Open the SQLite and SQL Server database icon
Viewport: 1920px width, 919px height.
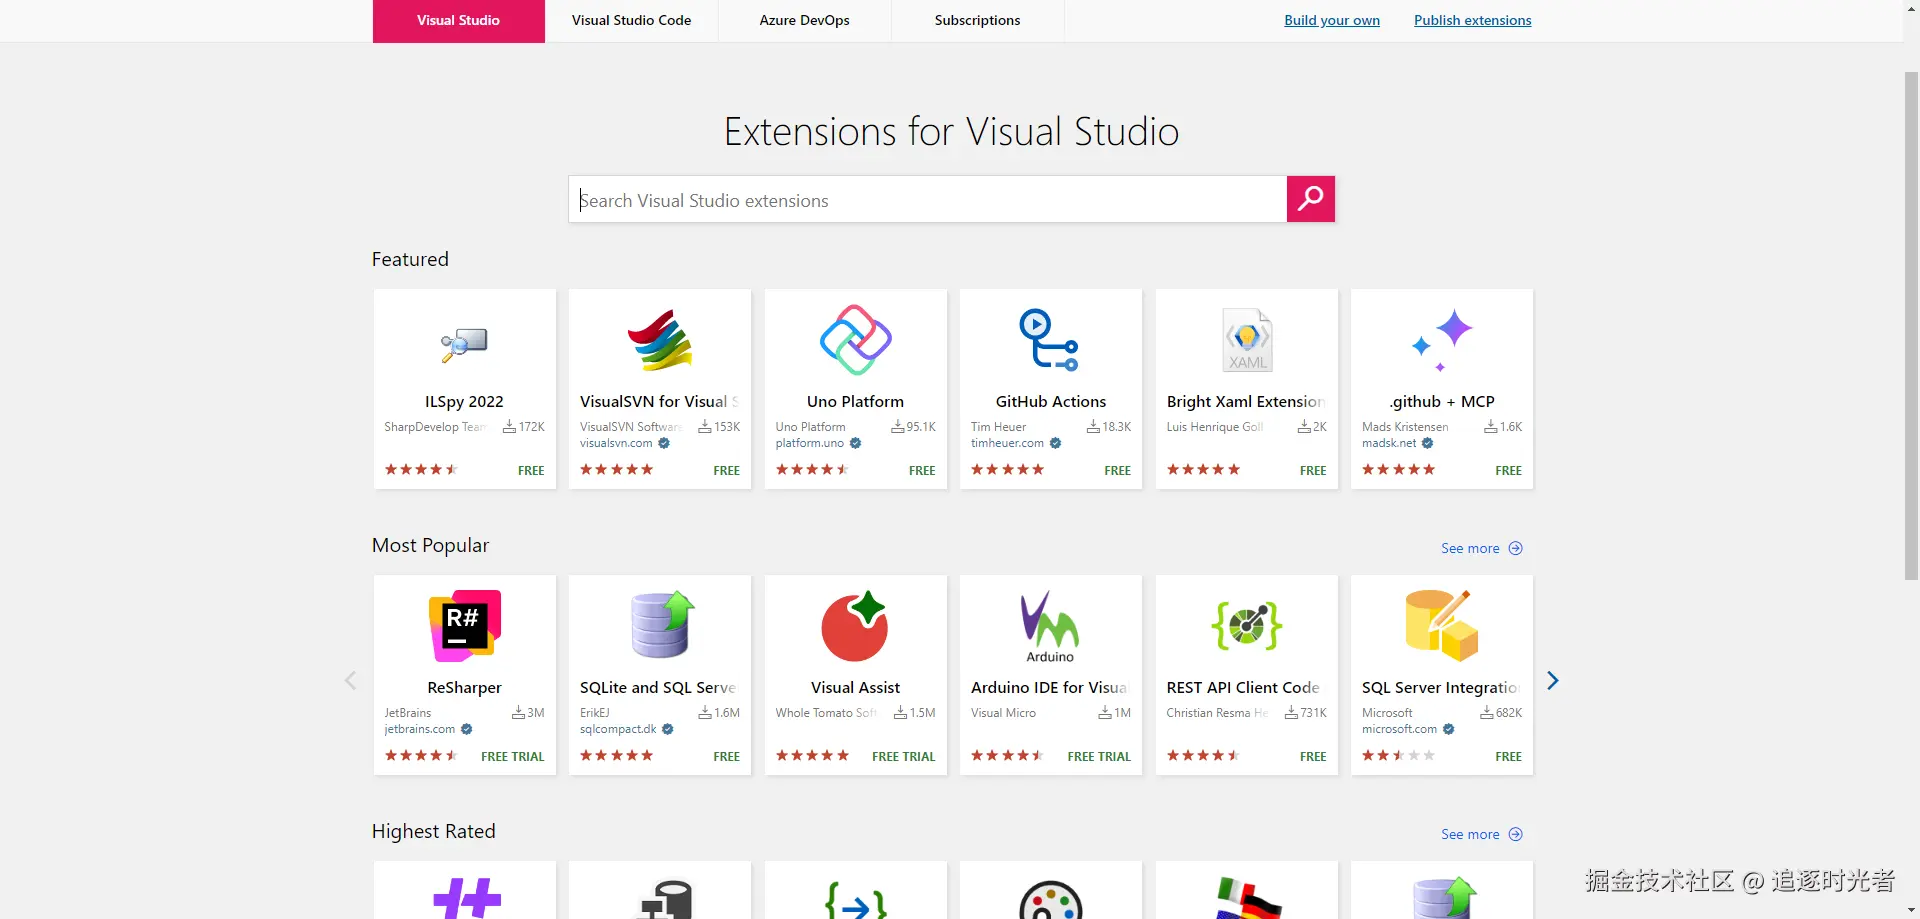click(660, 624)
